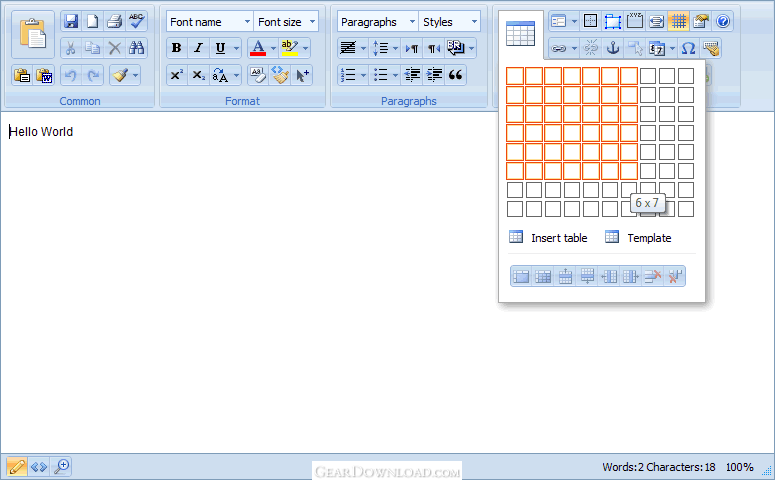Click the top-left cell in table grid

click(515, 76)
